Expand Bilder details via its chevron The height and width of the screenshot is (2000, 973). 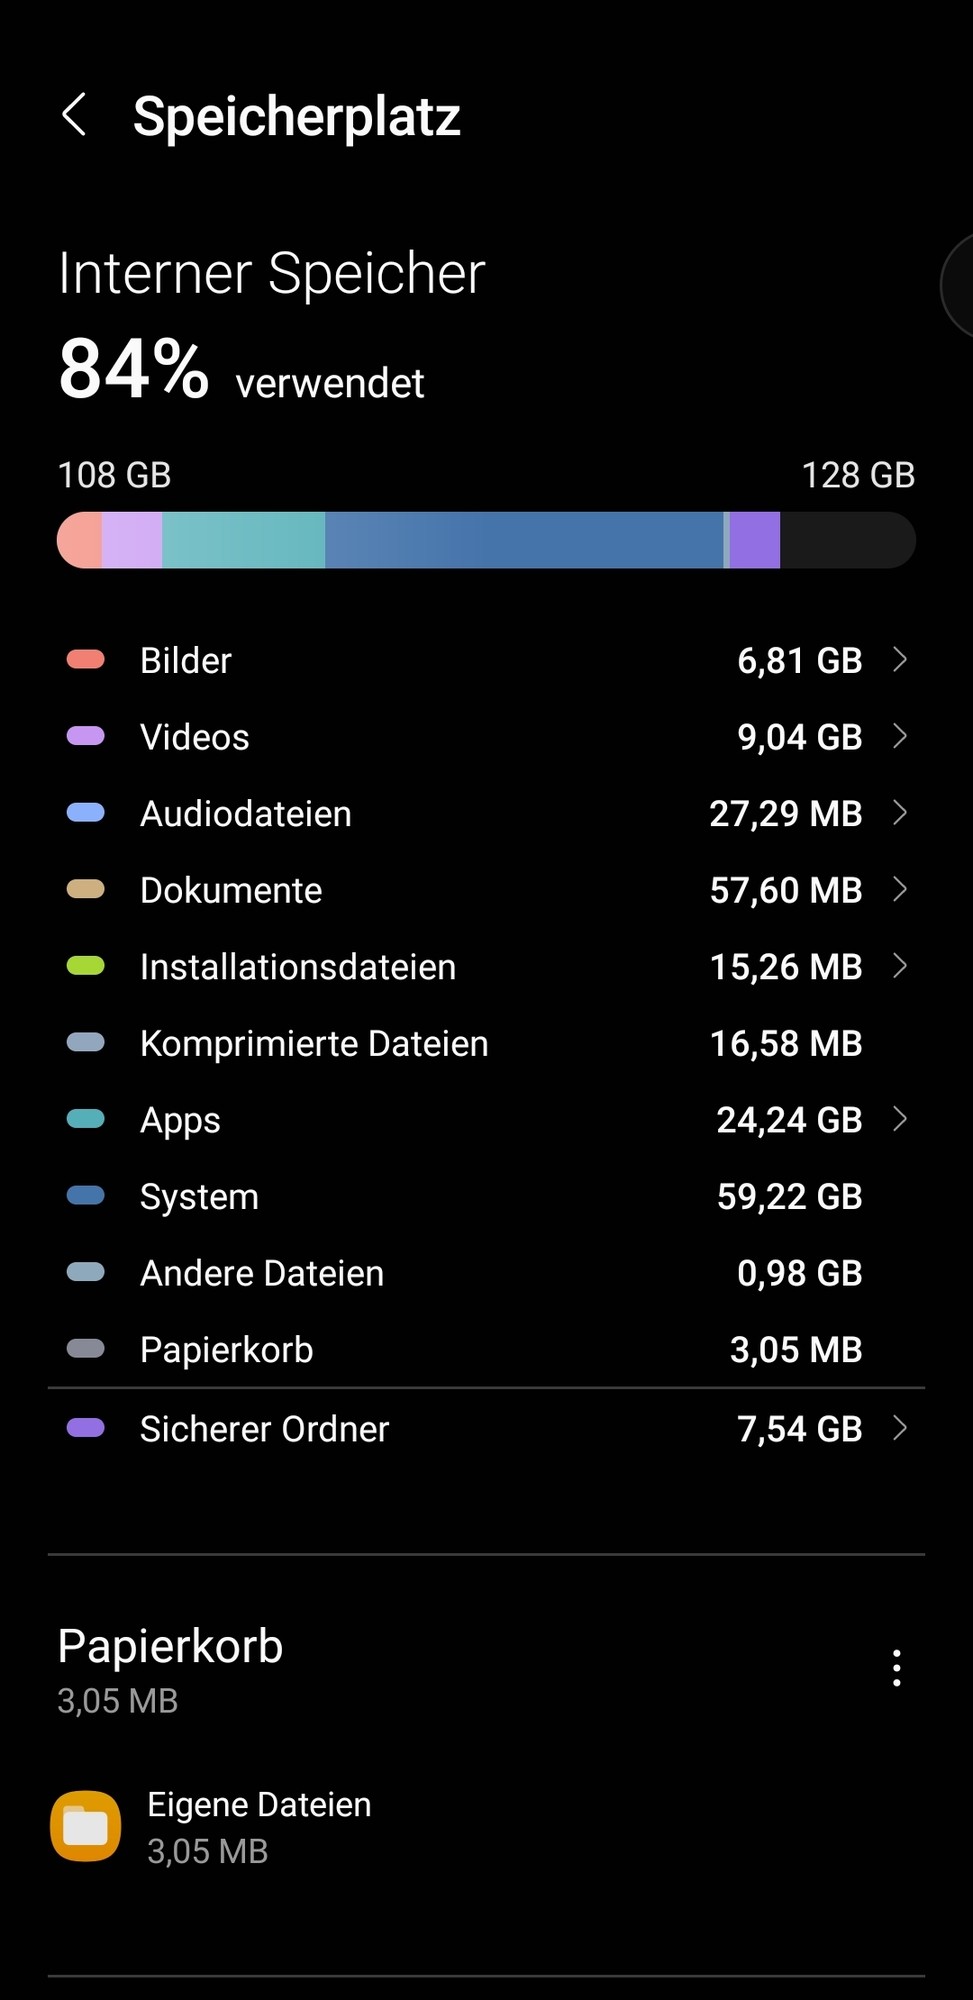point(899,659)
